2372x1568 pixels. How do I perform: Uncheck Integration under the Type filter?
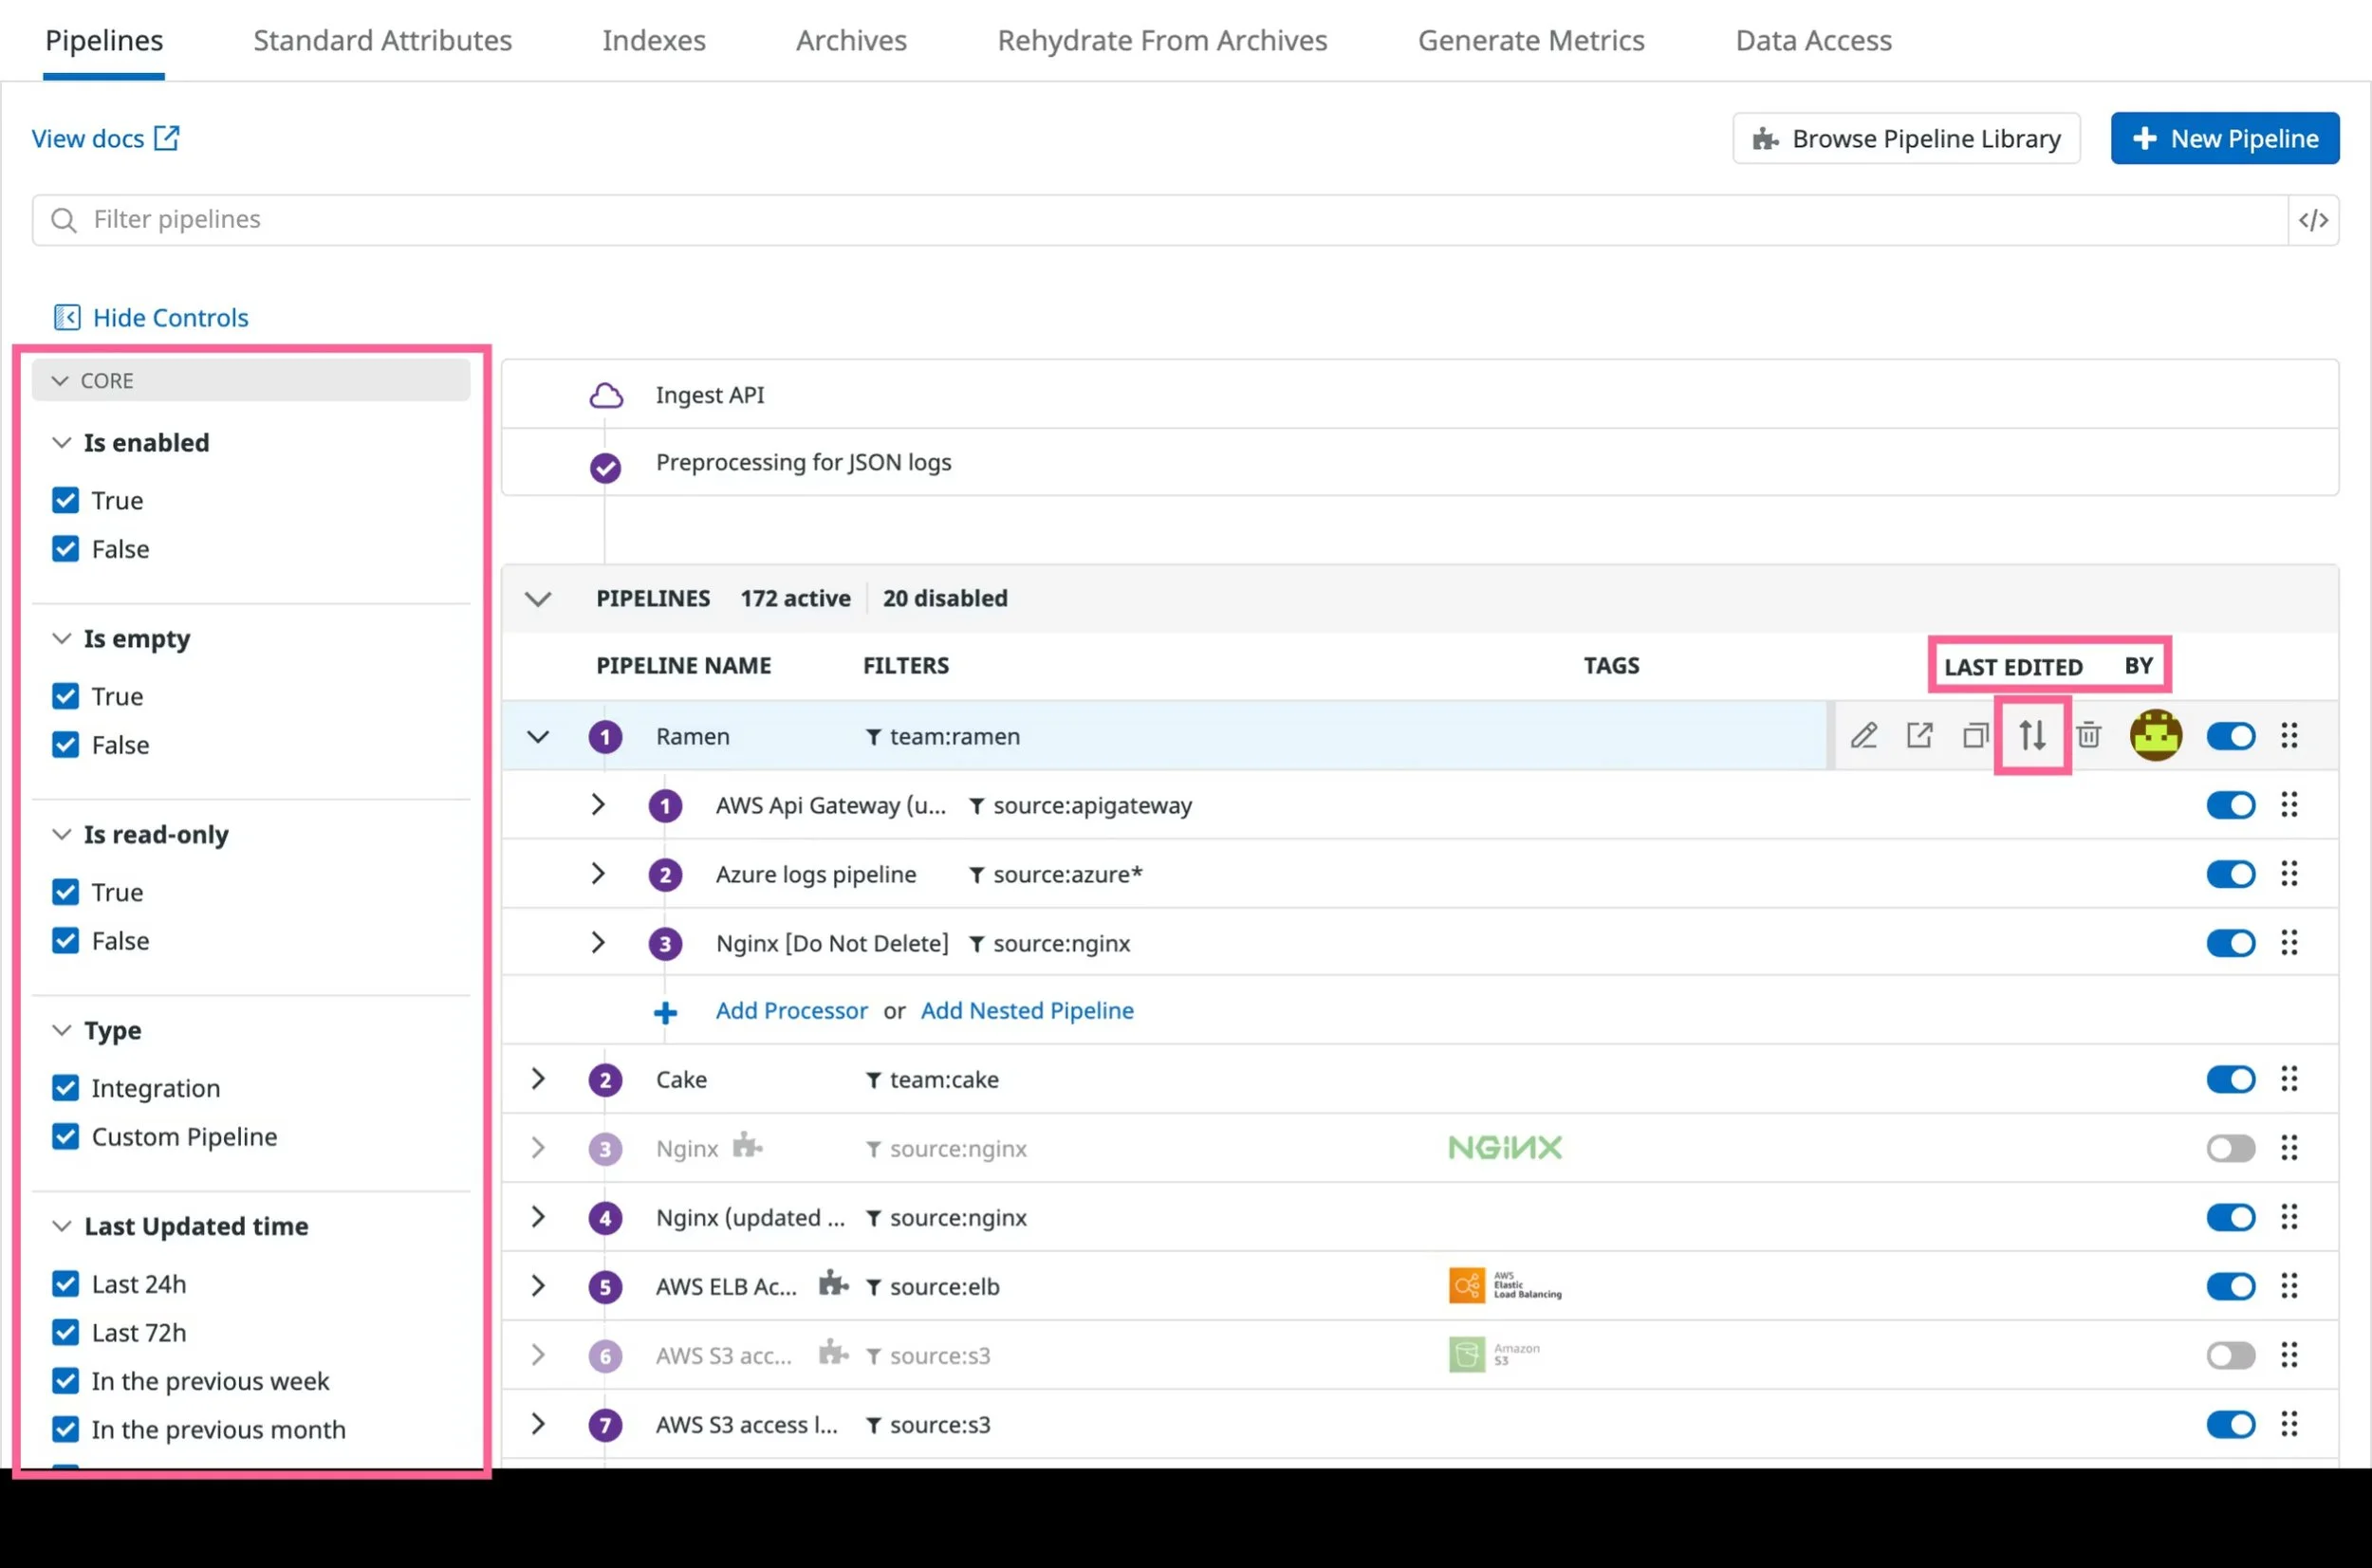click(x=65, y=1087)
